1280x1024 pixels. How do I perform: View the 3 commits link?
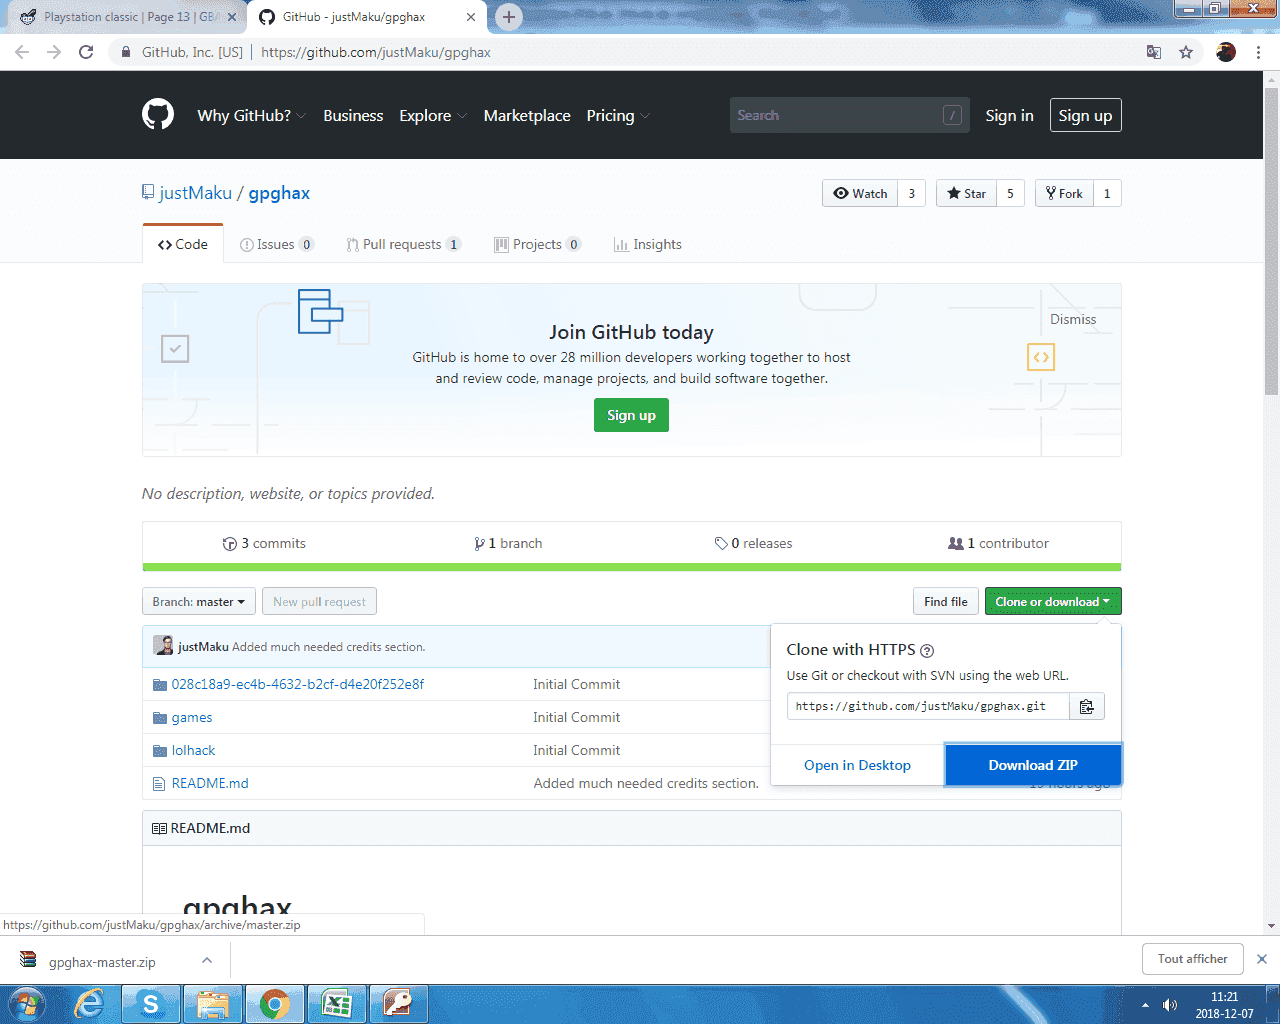point(264,544)
